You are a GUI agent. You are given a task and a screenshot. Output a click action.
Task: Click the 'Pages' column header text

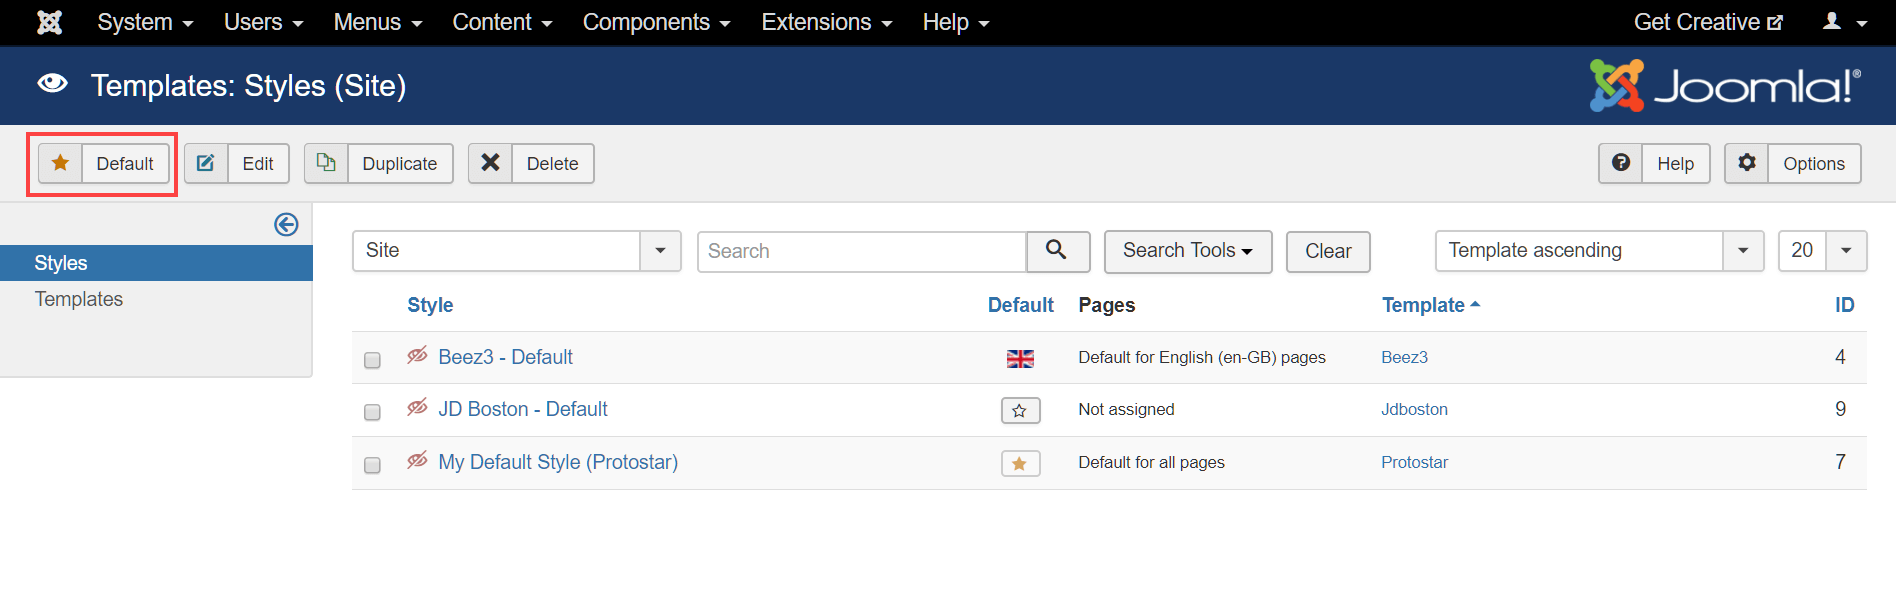click(x=1106, y=305)
